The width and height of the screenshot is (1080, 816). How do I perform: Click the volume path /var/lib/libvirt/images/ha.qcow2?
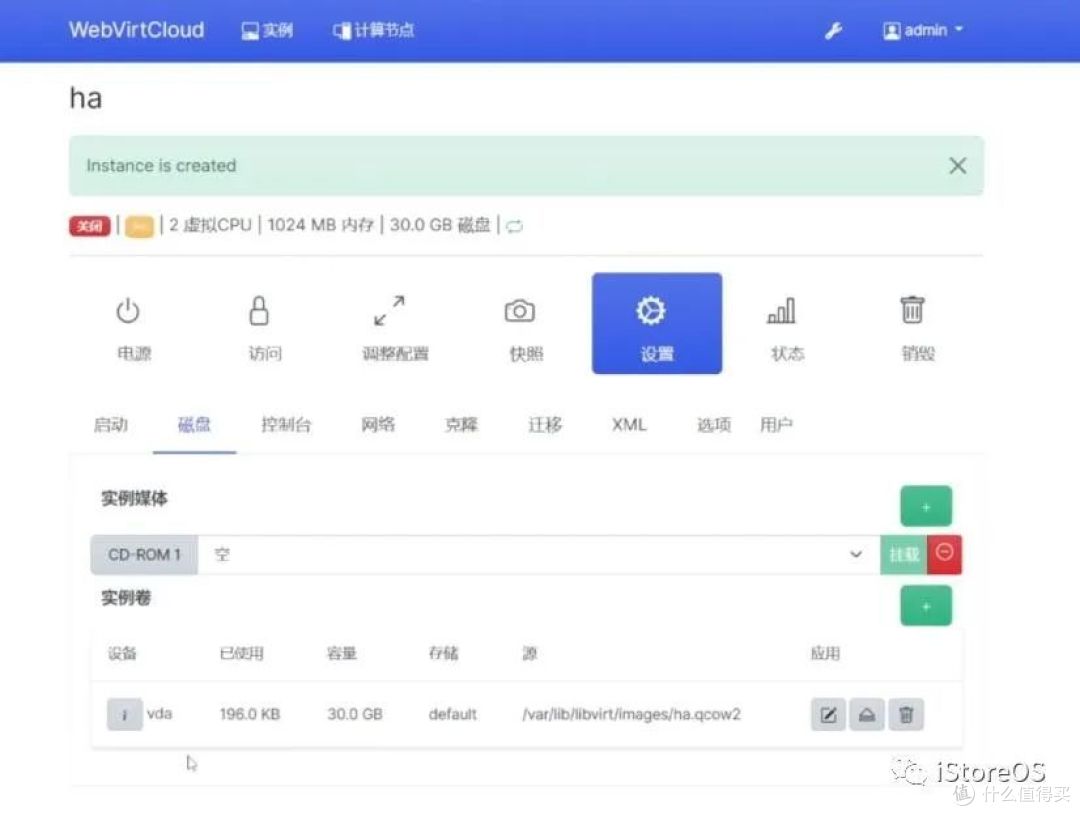(632, 715)
